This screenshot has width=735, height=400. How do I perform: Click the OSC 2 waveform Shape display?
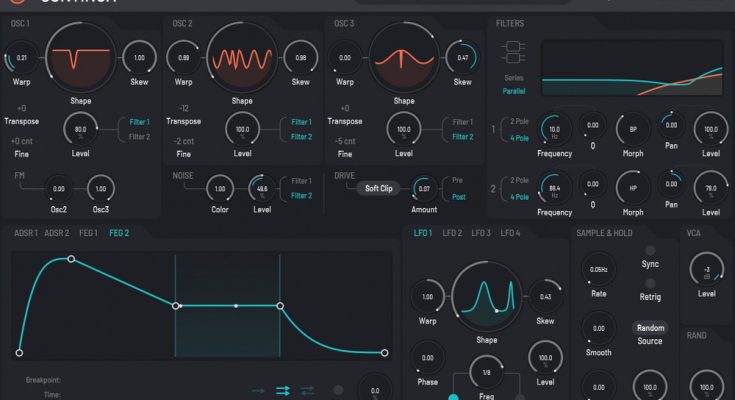point(240,57)
